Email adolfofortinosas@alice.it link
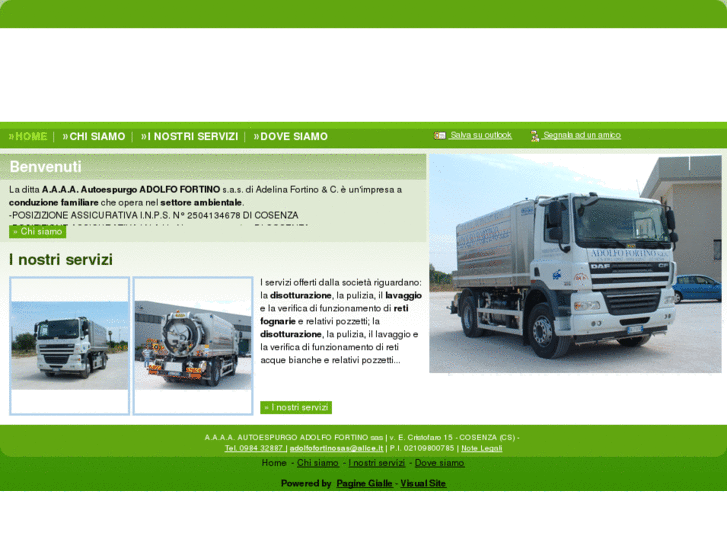 (x=336, y=448)
